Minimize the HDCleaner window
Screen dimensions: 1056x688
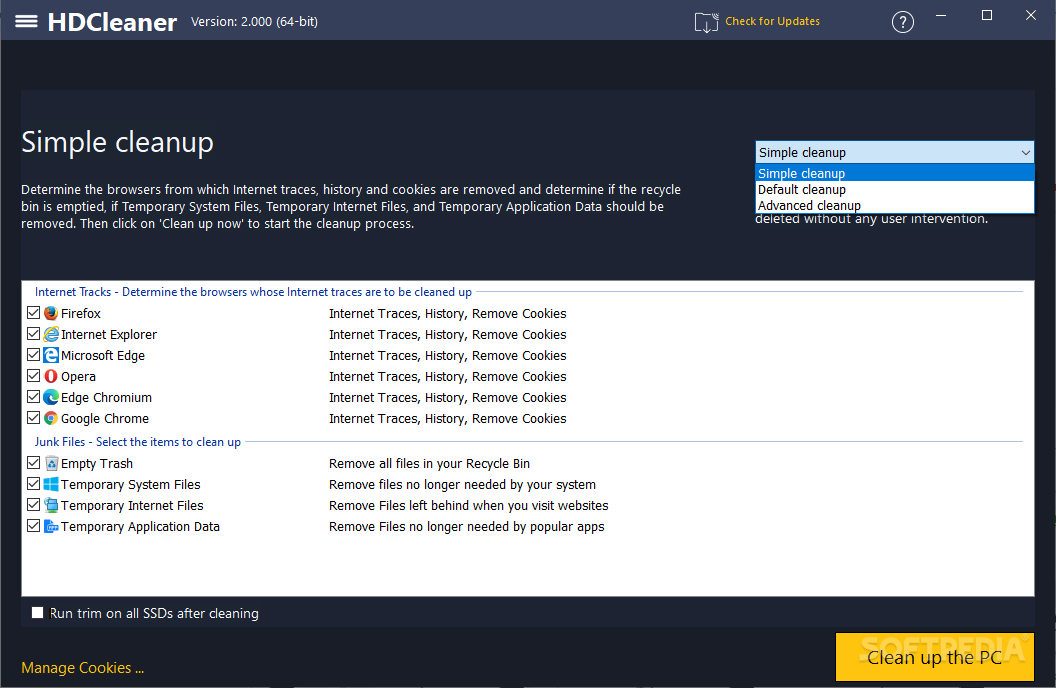[941, 15]
